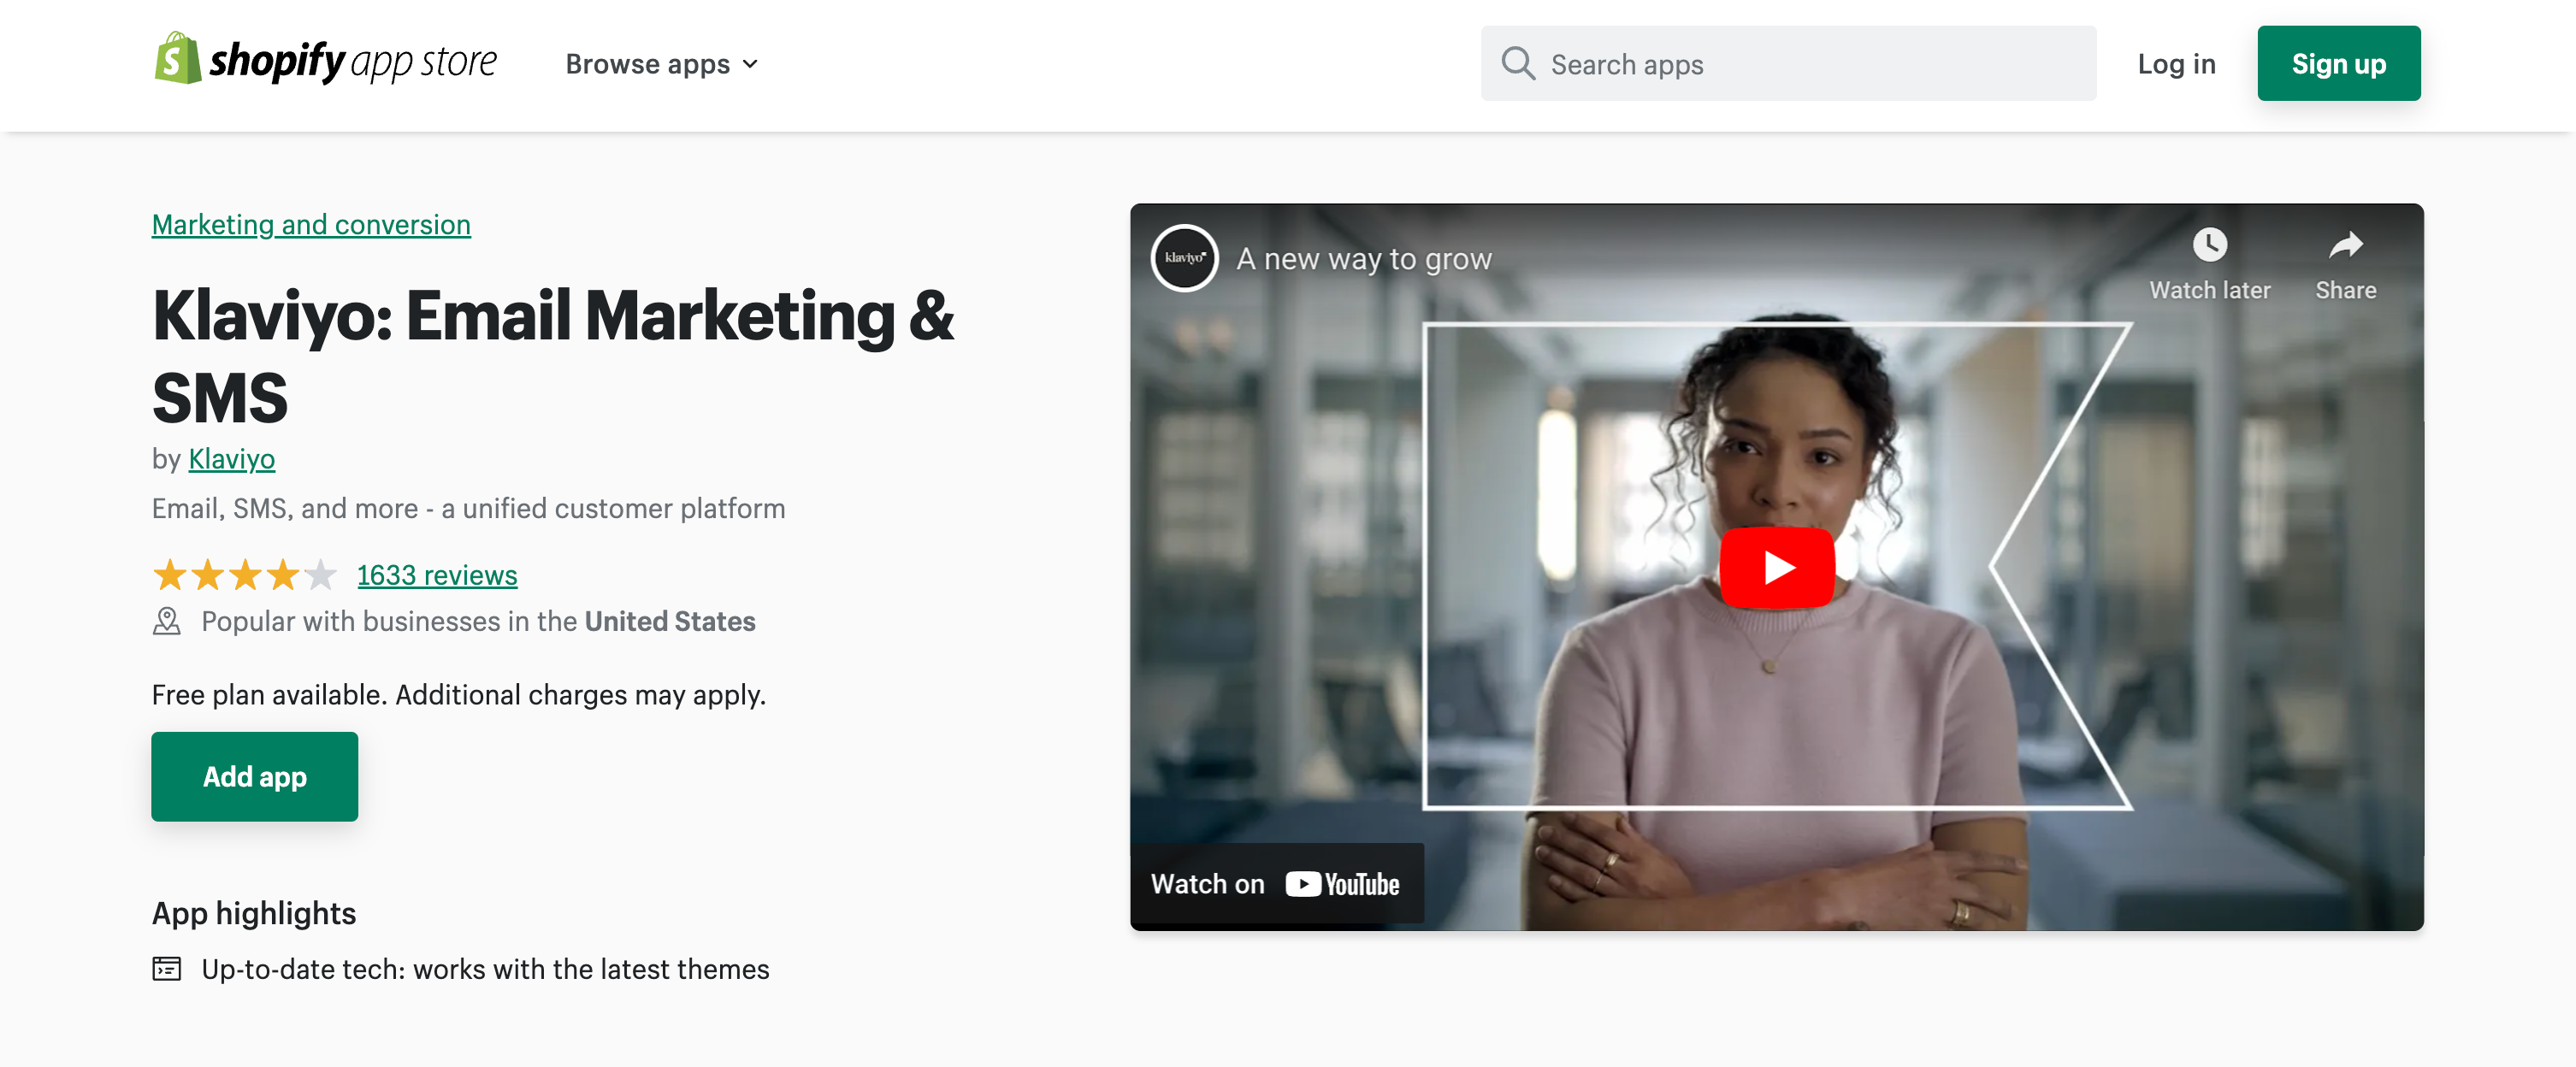This screenshot has height=1067, width=2576.
Task: Open the 1633 reviews link
Action: click(437, 575)
